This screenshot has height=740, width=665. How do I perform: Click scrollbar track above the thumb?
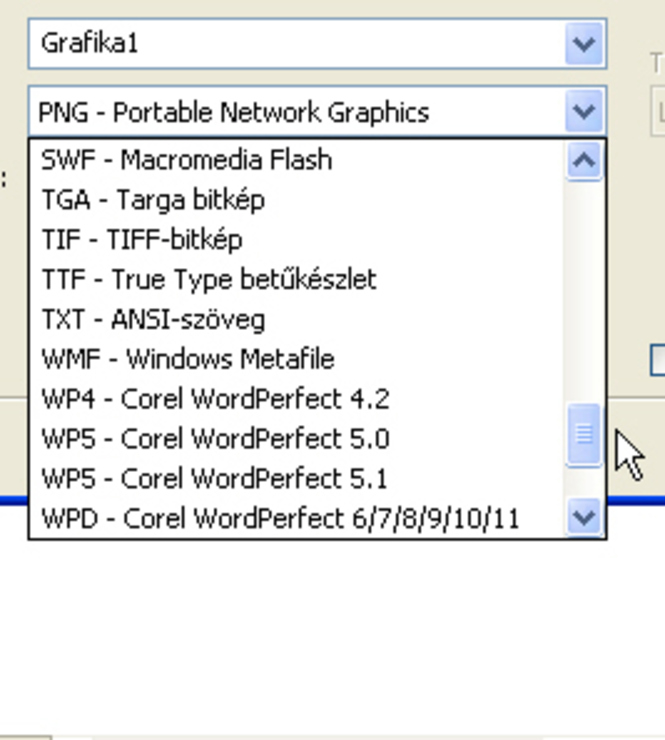click(584, 292)
